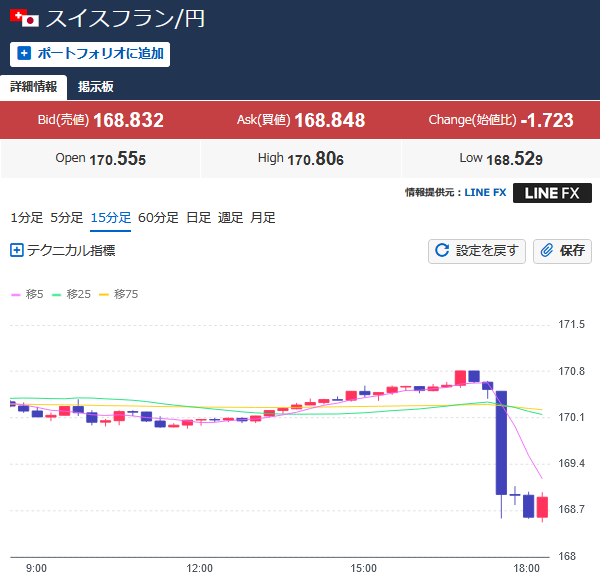Click the black LINE FX logo banner
This screenshot has height=575, width=600.
[x=552, y=193]
